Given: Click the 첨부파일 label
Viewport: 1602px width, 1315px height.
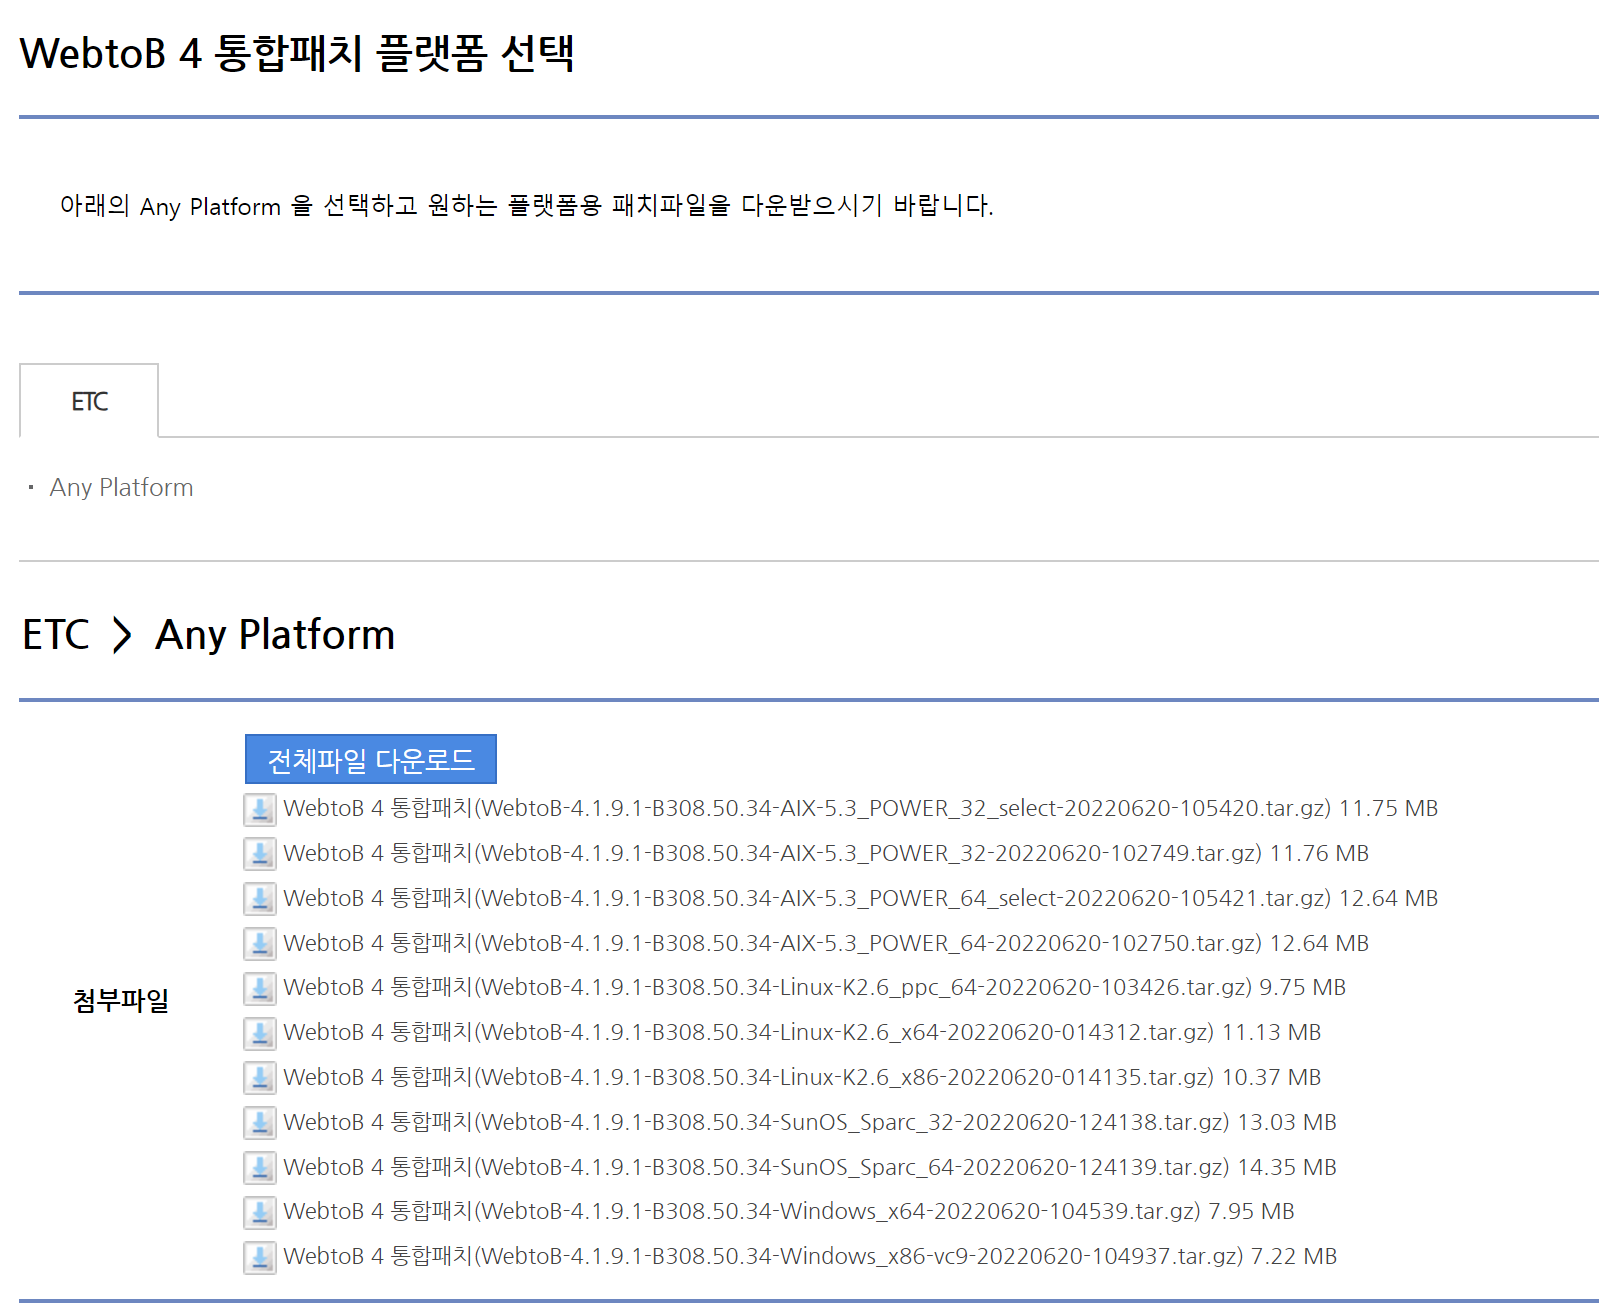Looking at the screenshot, I should pyautogui.click(x=121, y=1000).
